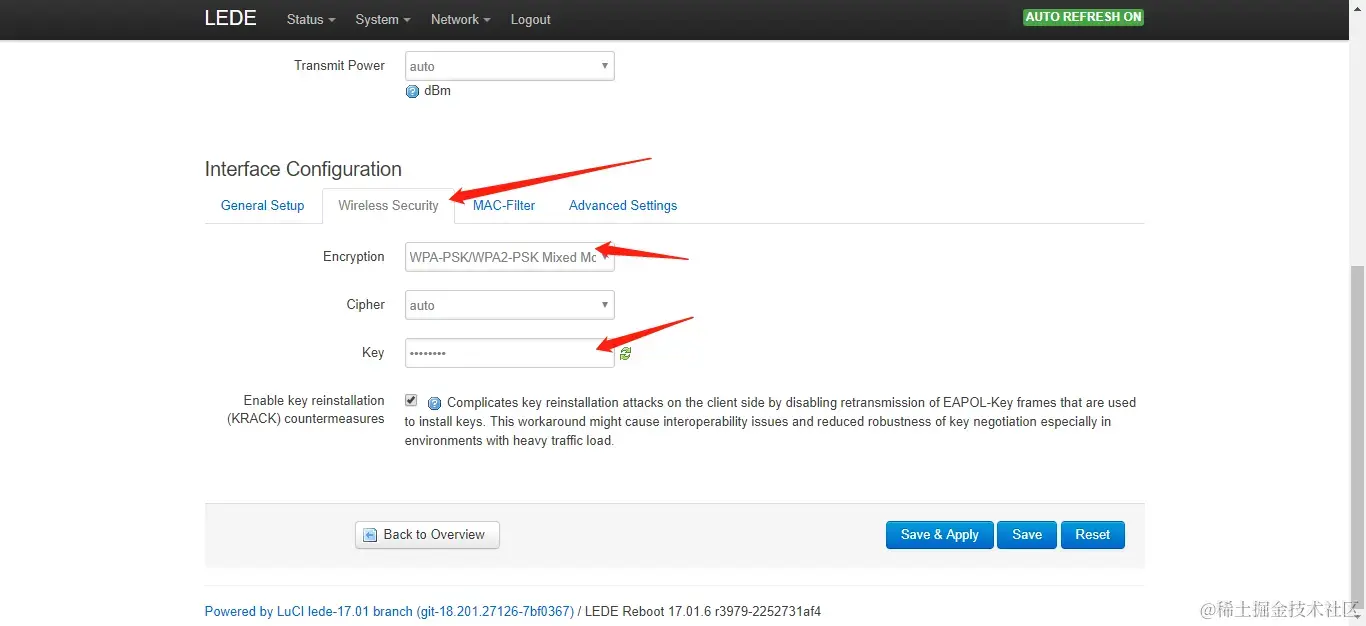1366x626 pixels.
Task: Toggle the AUTO REFRESH ON indicator
Action: click(x=1083, y=17)
